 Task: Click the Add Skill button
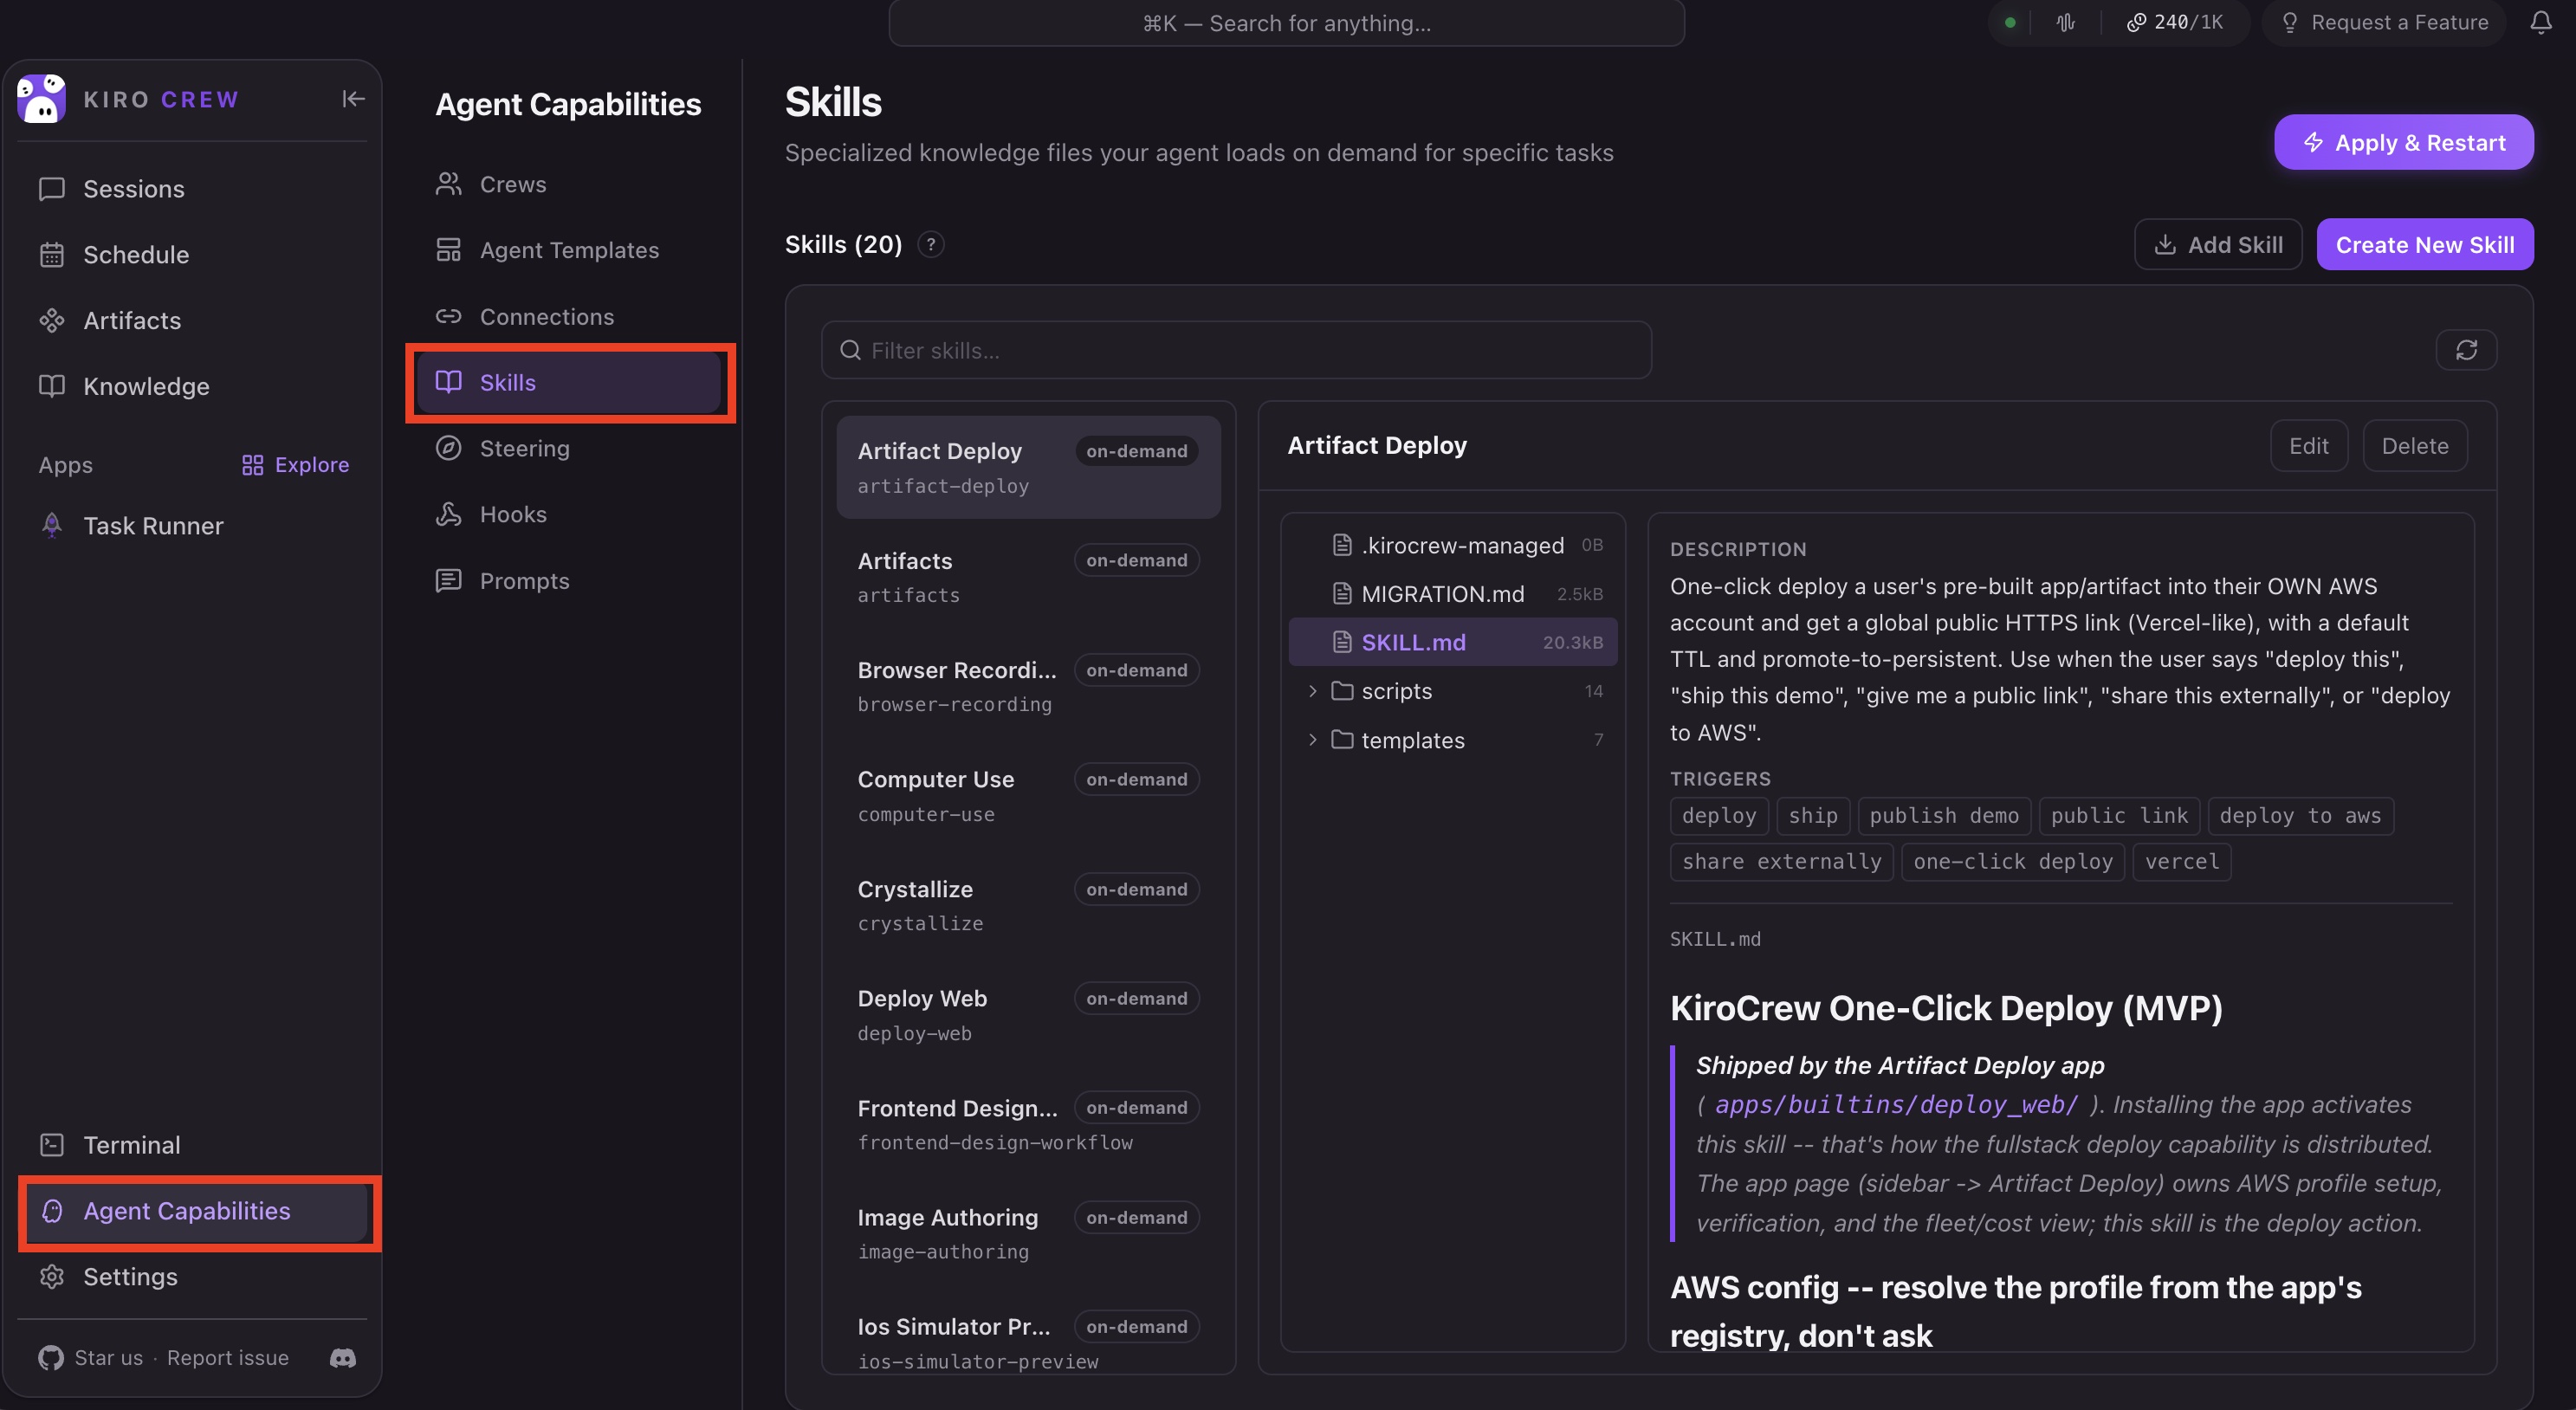(2218, 244)
